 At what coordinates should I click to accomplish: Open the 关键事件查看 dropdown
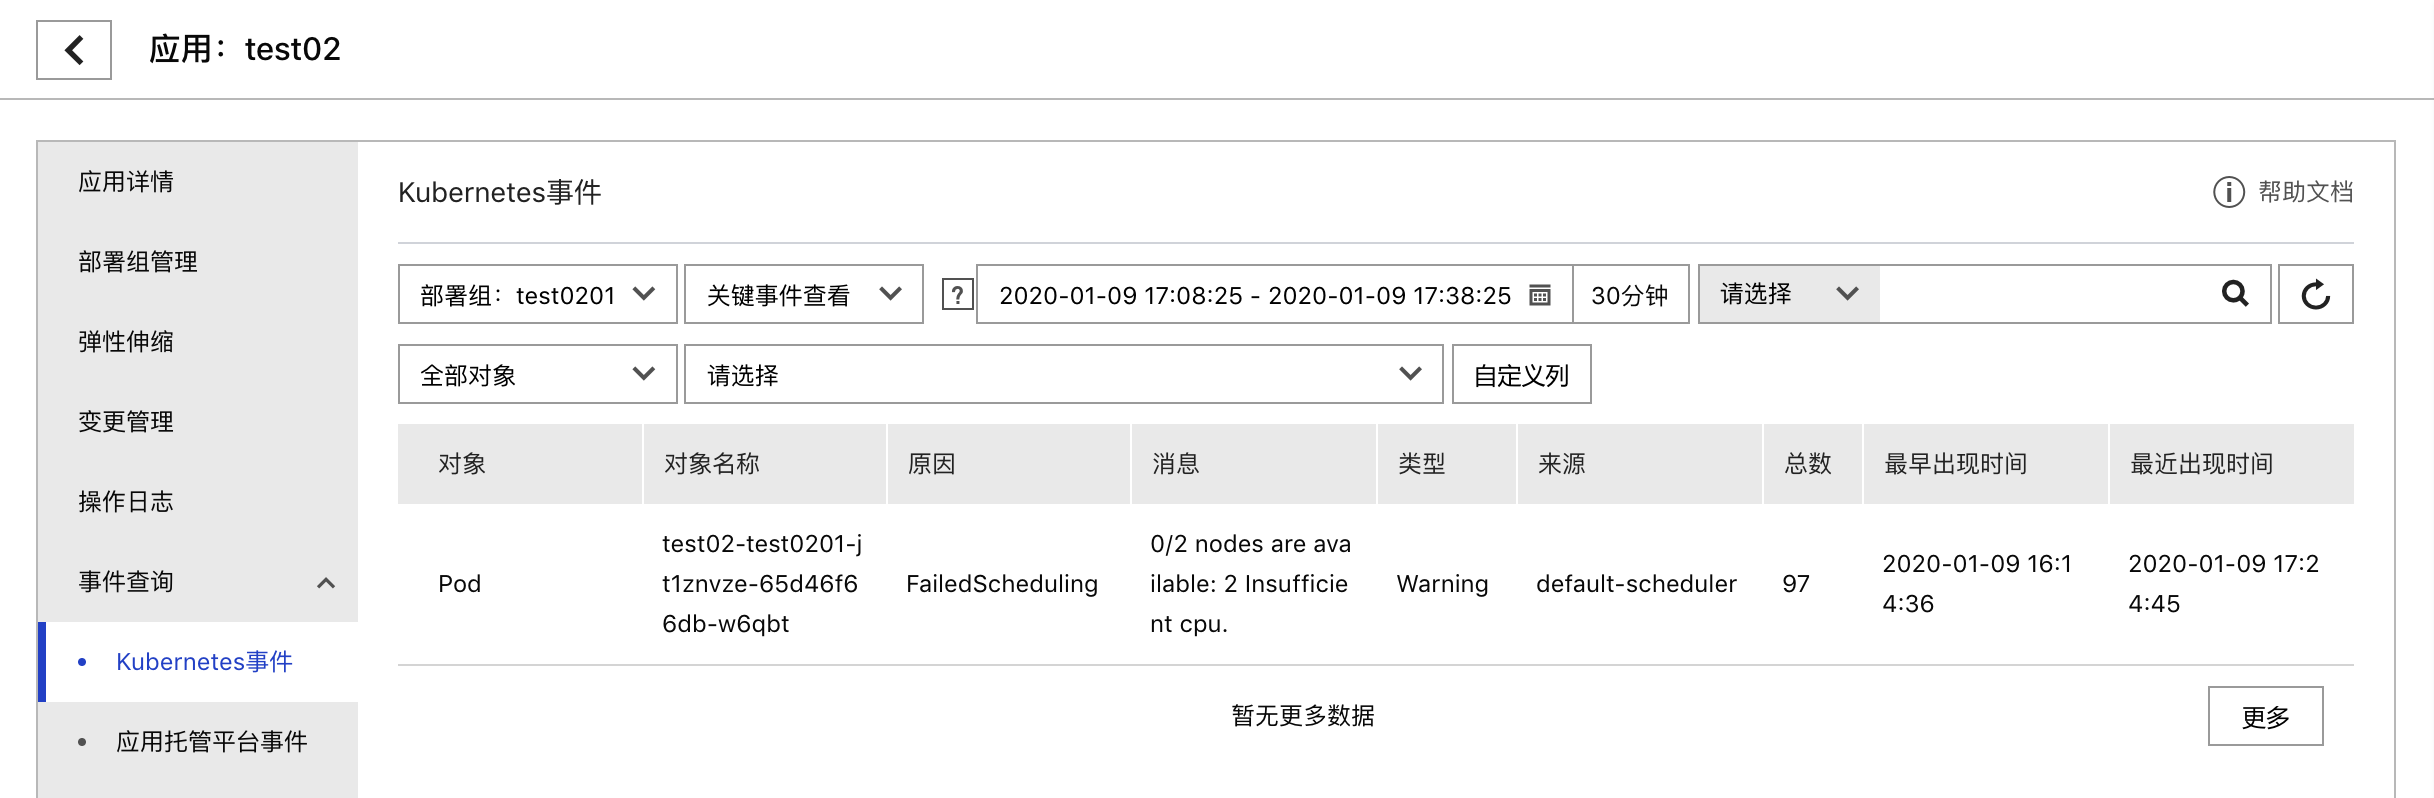803,294
